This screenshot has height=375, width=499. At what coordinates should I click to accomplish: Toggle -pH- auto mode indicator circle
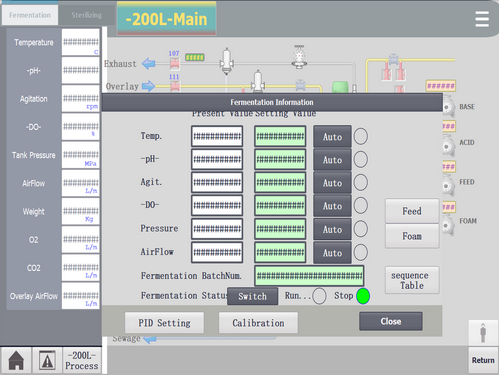pos(361,159)
